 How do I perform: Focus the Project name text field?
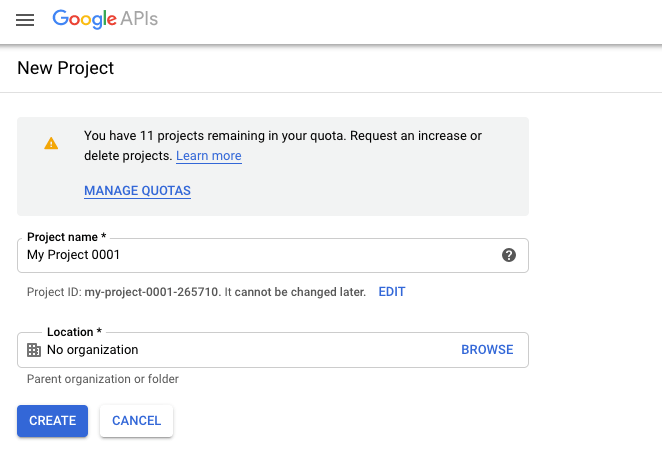pos(250,255)
